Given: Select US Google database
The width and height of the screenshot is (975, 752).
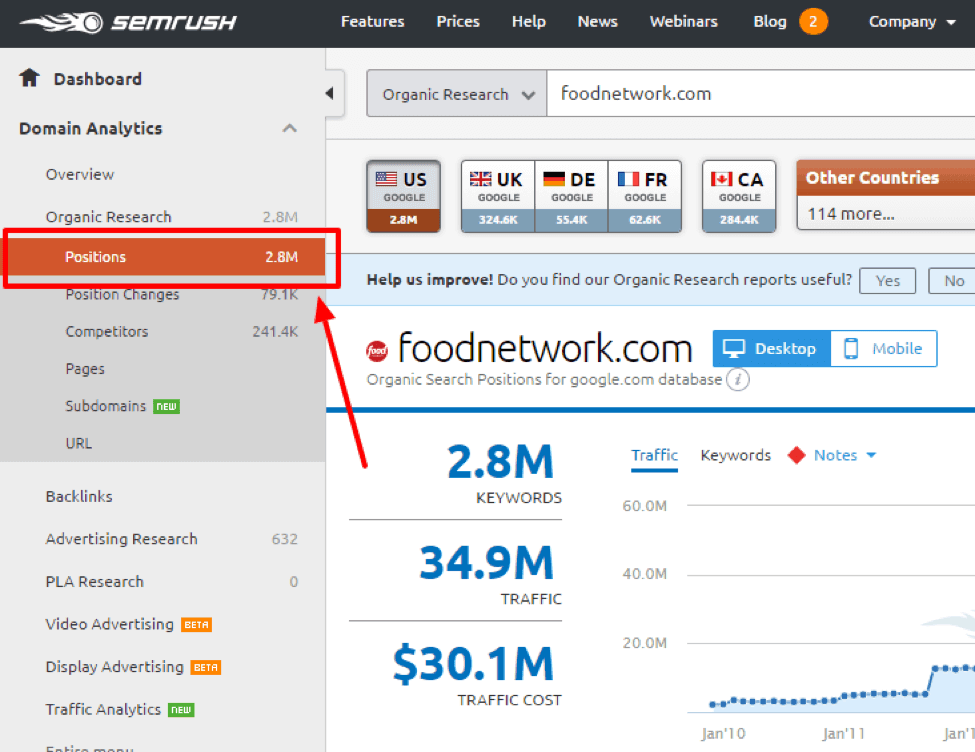Looking at the screenshot, I should [404, 197].
